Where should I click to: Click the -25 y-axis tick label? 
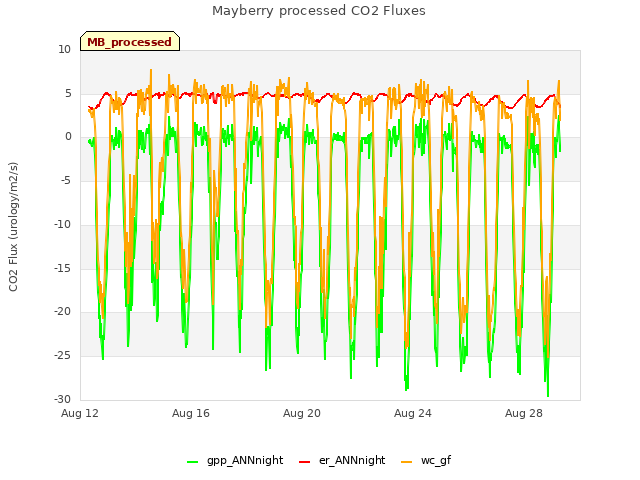(63, 356)
